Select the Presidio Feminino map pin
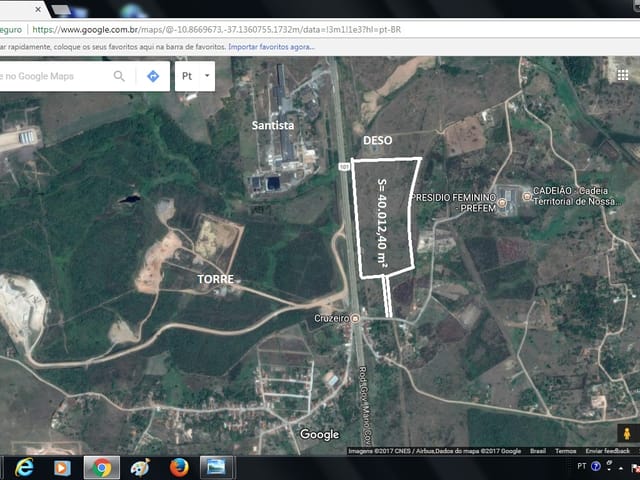This screenshot has width=640, height=480. coord(502,202)
